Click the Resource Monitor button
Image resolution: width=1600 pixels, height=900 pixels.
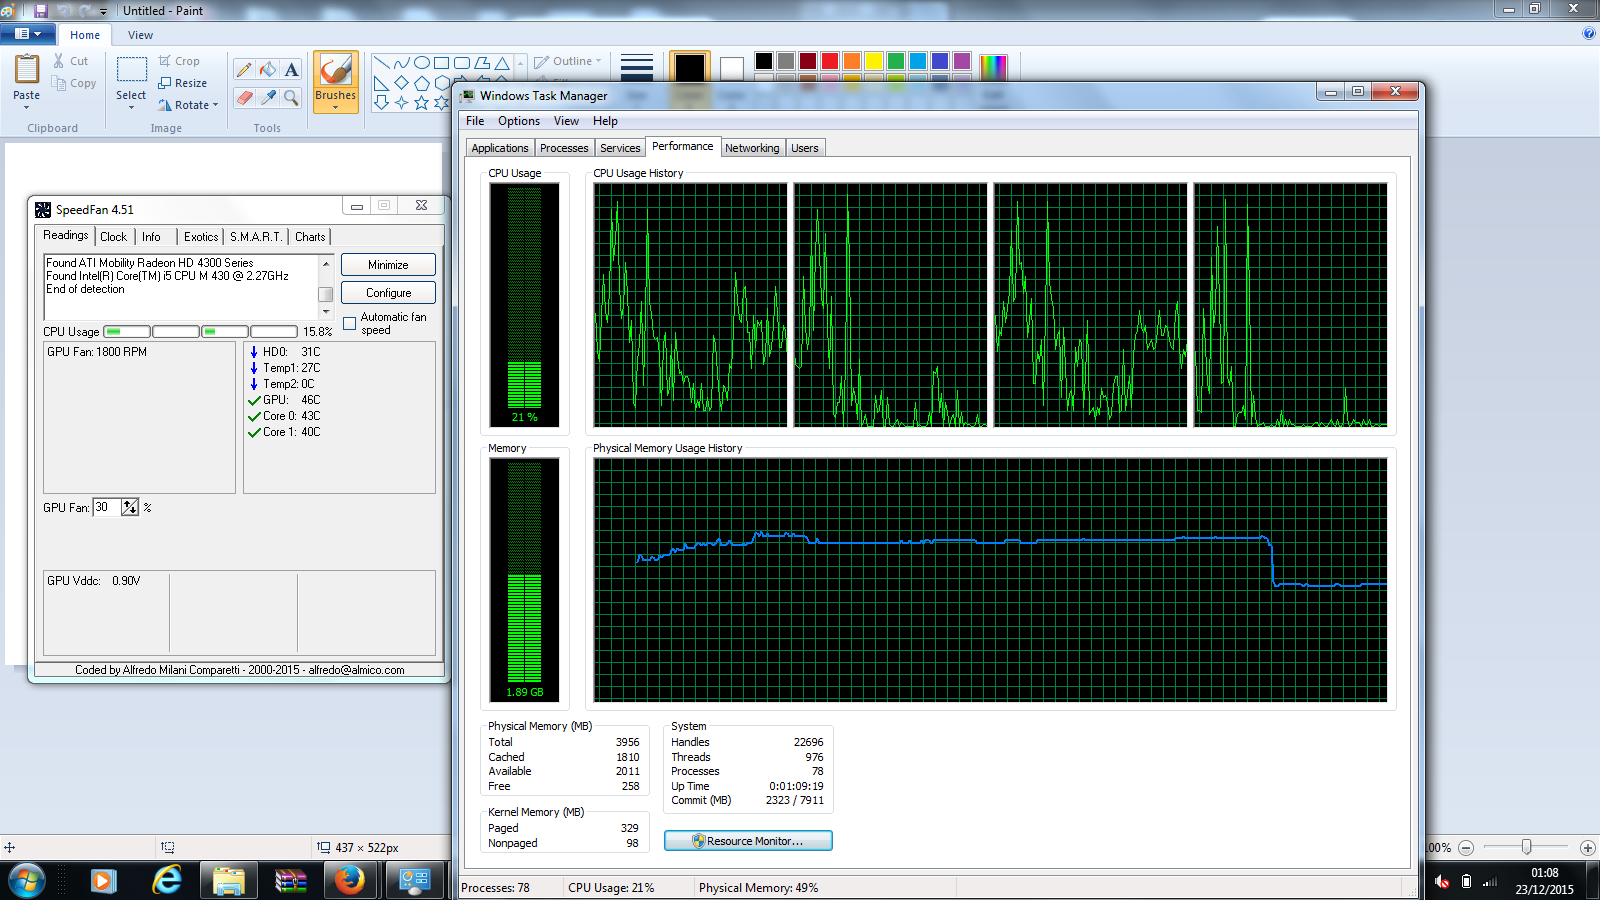748,841
